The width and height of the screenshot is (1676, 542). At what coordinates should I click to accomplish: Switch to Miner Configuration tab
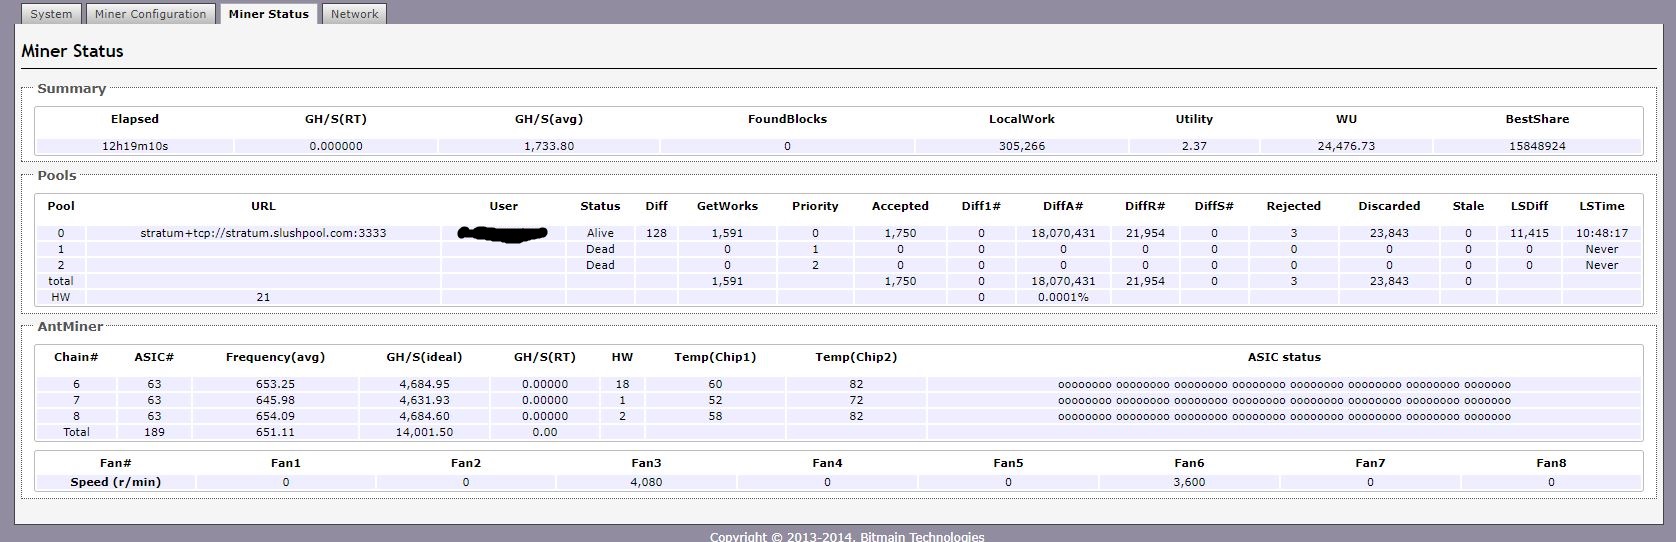point(150,14)
